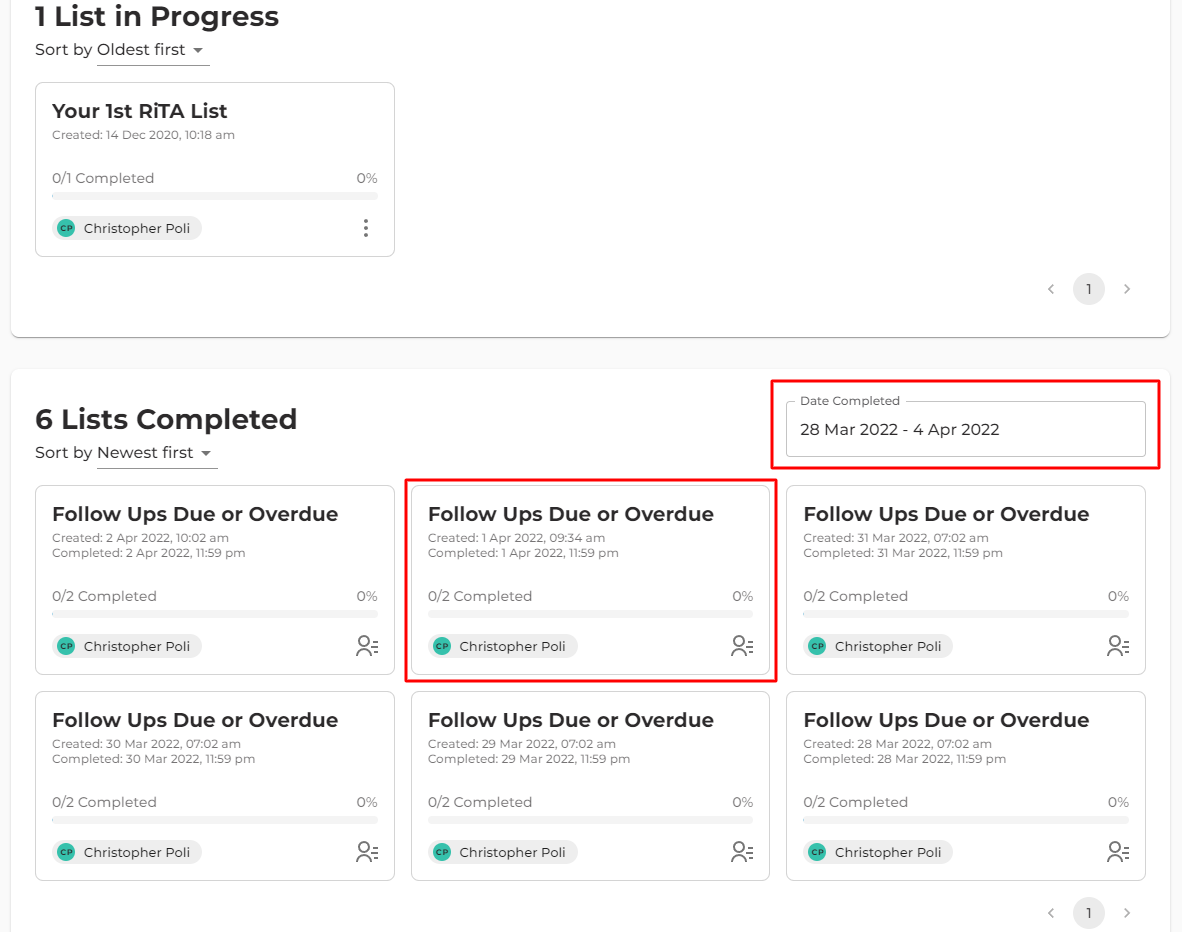Open the Your 1st RiTA List card title
The image size is (1182, 932).
point(140,111)
